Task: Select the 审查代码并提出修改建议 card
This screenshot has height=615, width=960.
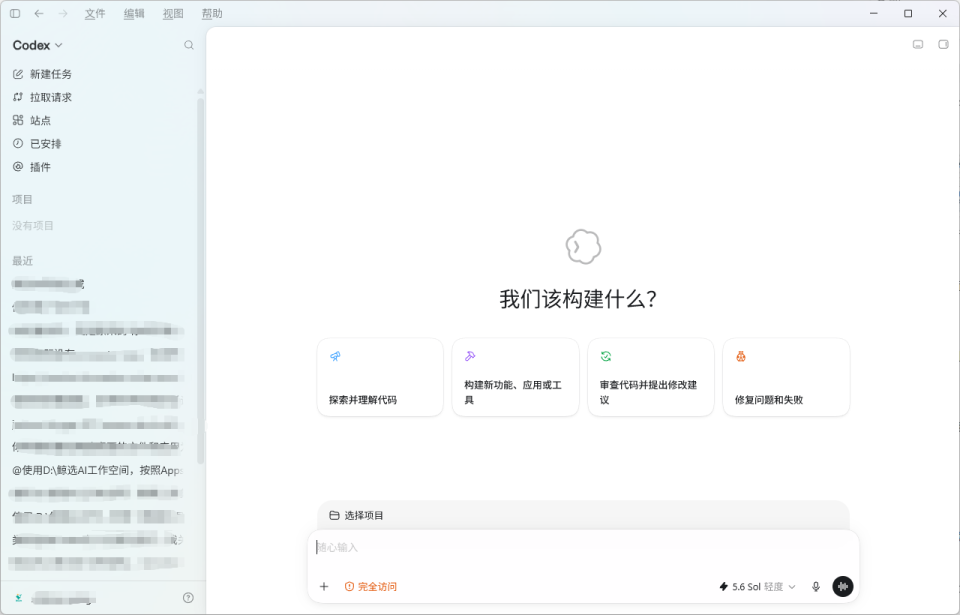Action: tap(651, 377)
